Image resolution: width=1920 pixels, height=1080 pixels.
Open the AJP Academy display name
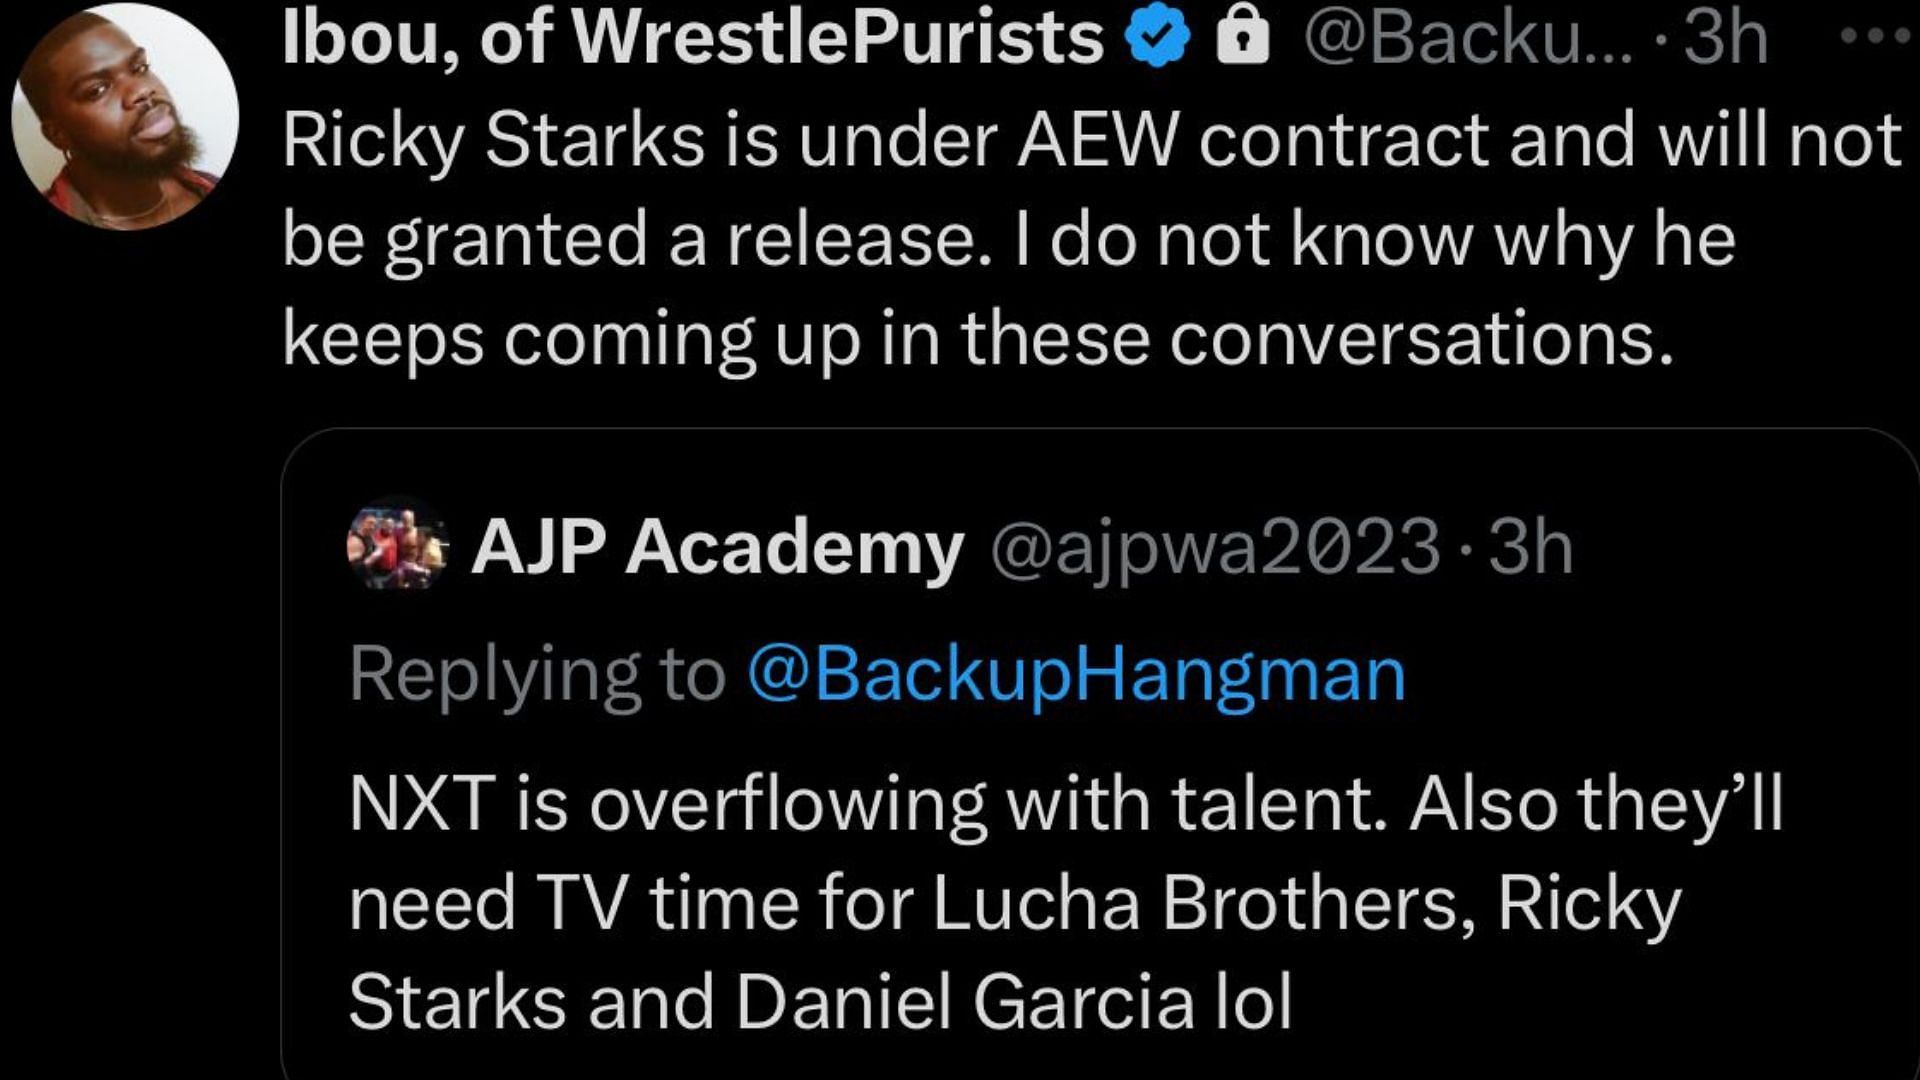[x=717, y=548]
